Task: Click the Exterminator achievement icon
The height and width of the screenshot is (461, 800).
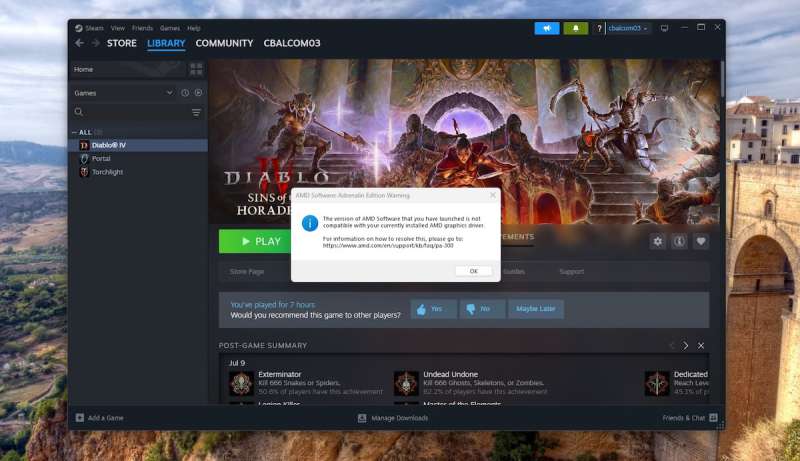Action: (241, 383)
